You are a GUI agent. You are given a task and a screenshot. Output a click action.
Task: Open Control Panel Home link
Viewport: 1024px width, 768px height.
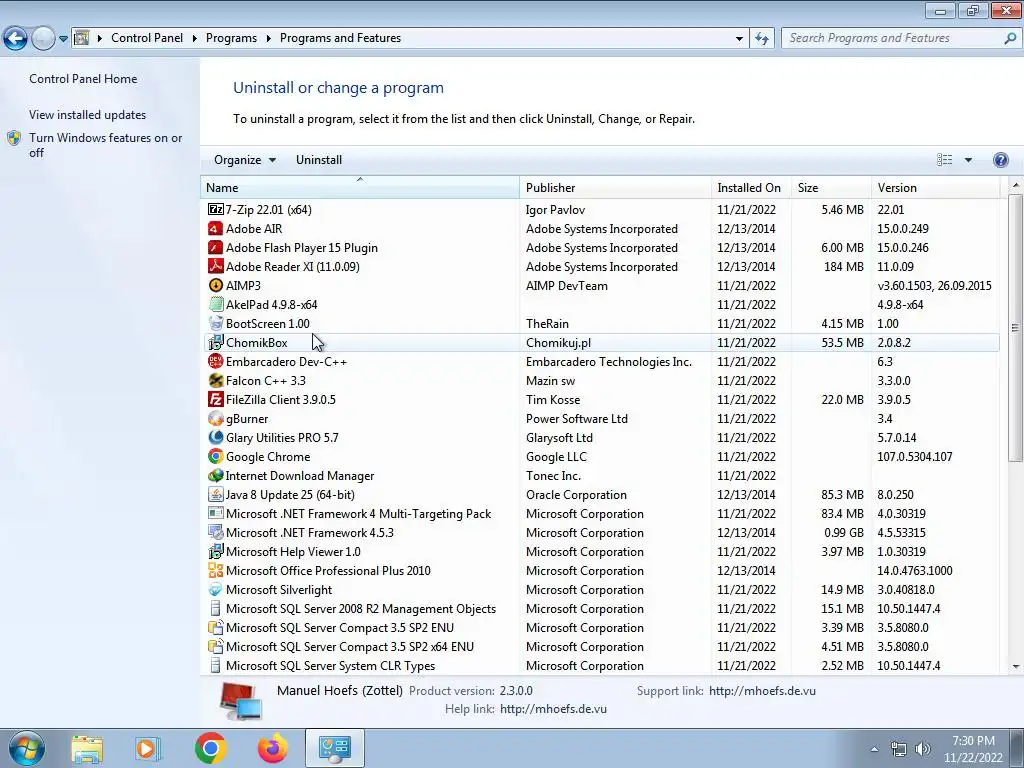pos(83,78)
